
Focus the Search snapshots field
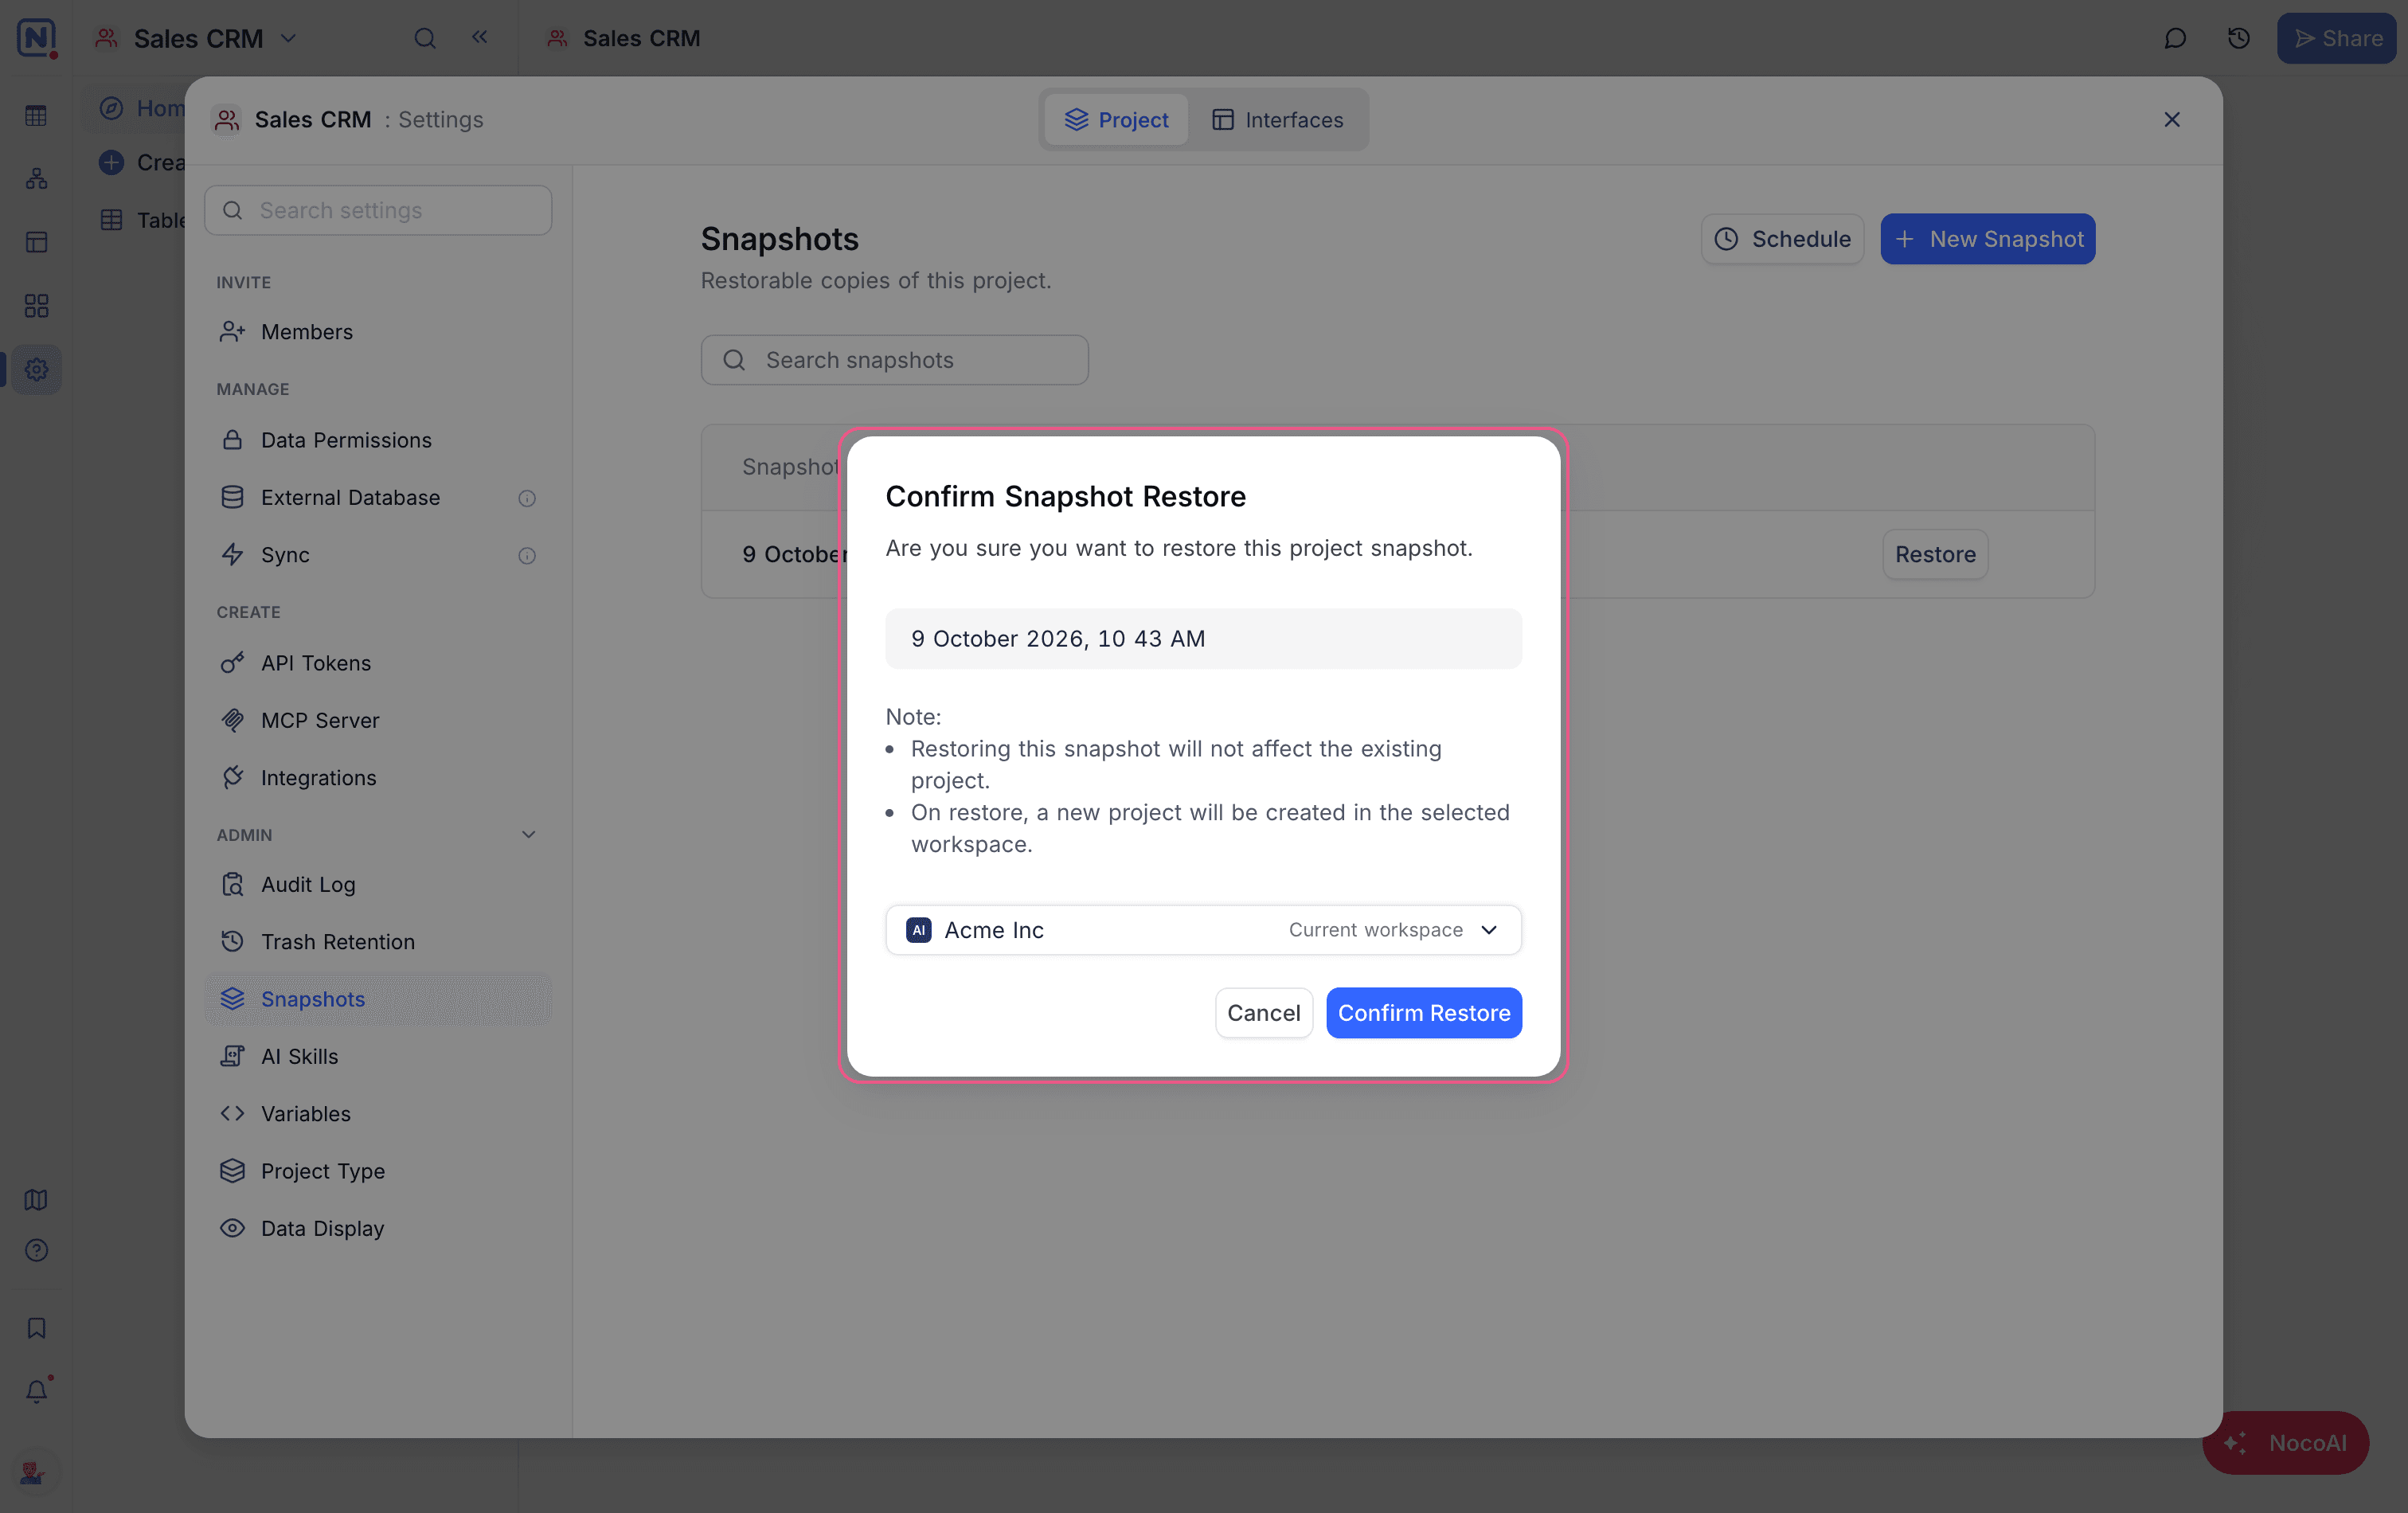click(x=894, y=359)
